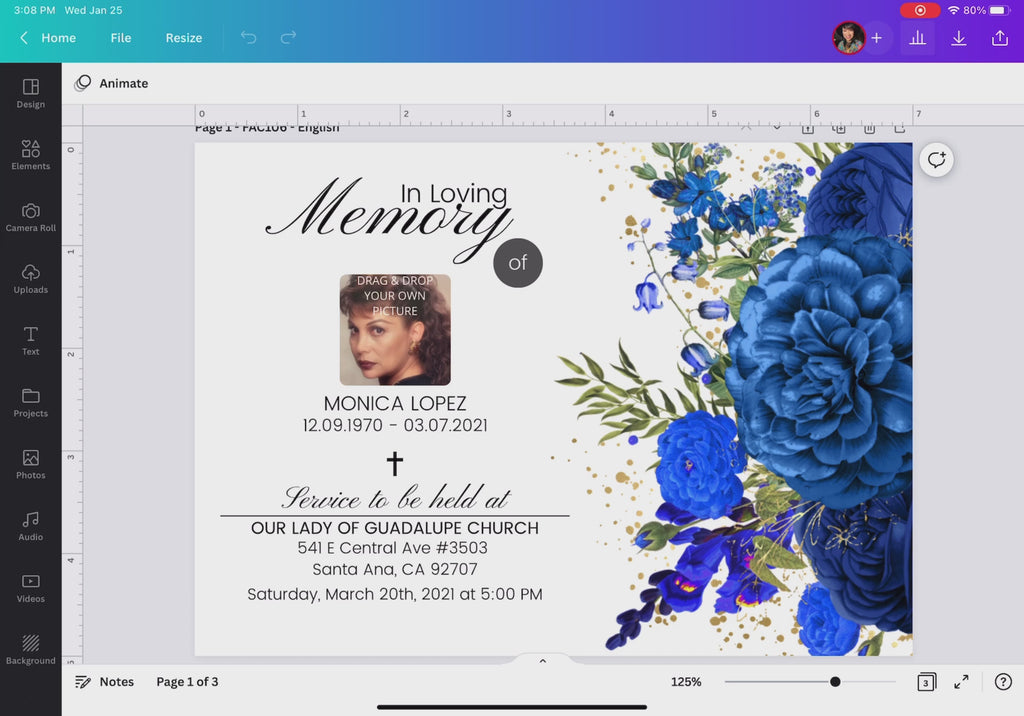This screenshot has width=1024, height=716.
Task: Add a comment with the bubble icon
Action: (936, 159)
